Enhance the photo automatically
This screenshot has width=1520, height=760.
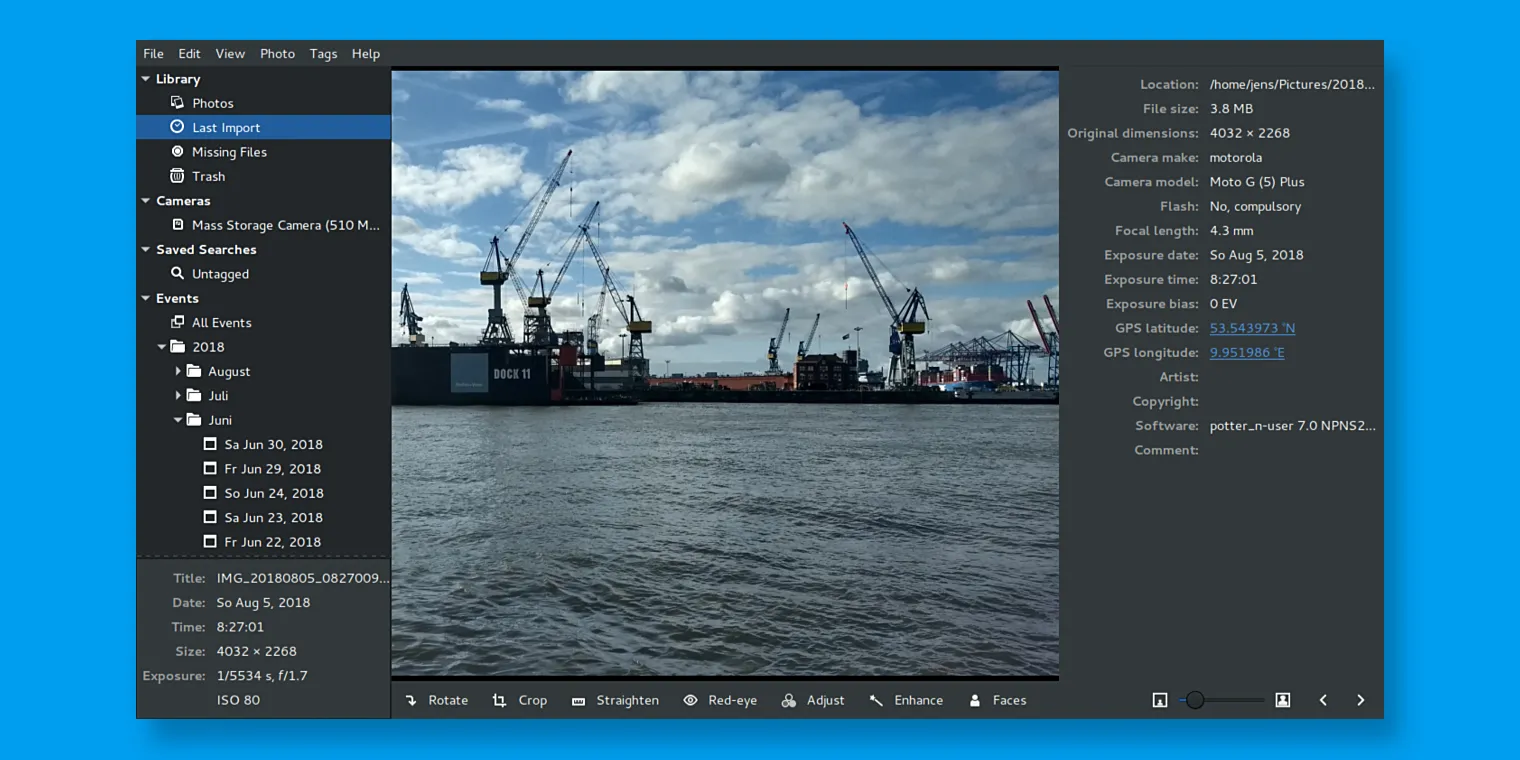pos(905,700)
